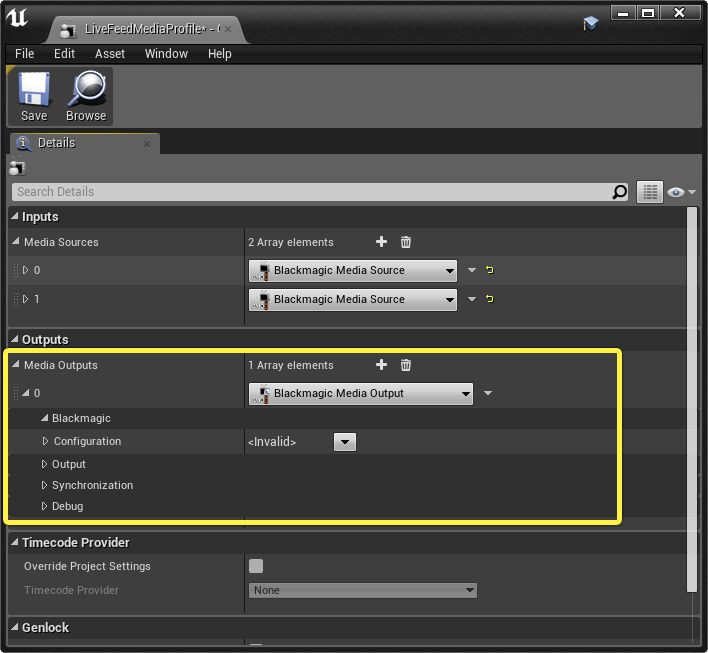The image size is (708, 653).
Task: Open the Help menu
Action: coord(219,54)
